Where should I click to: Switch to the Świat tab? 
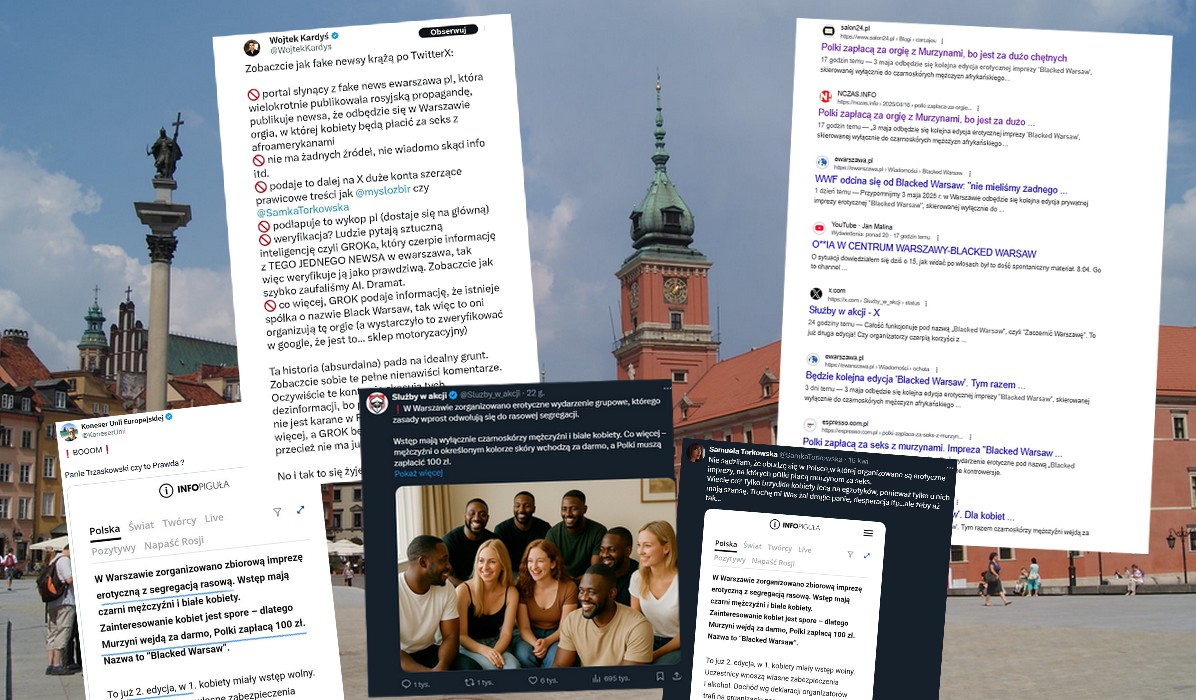[x=141, y=525]
